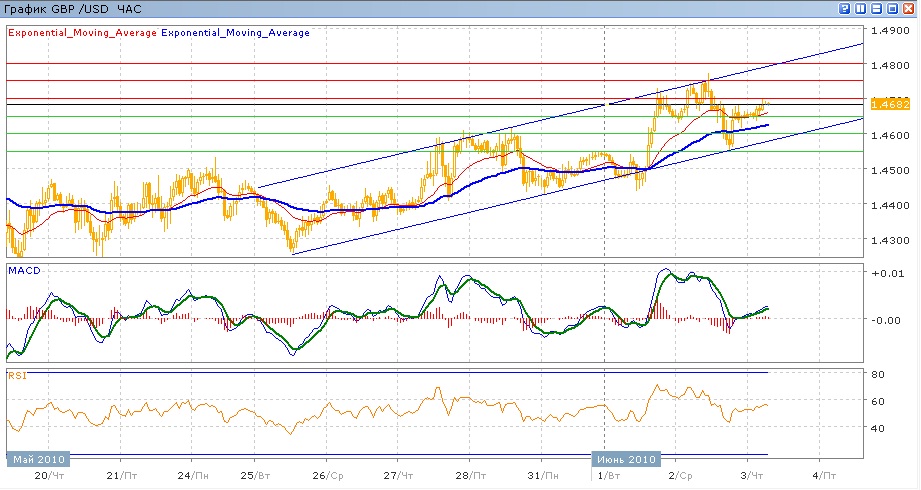Screen dimensions: 921x490
Task: Close the GBP/USD chart window
Action: click(x=909, y=8)
